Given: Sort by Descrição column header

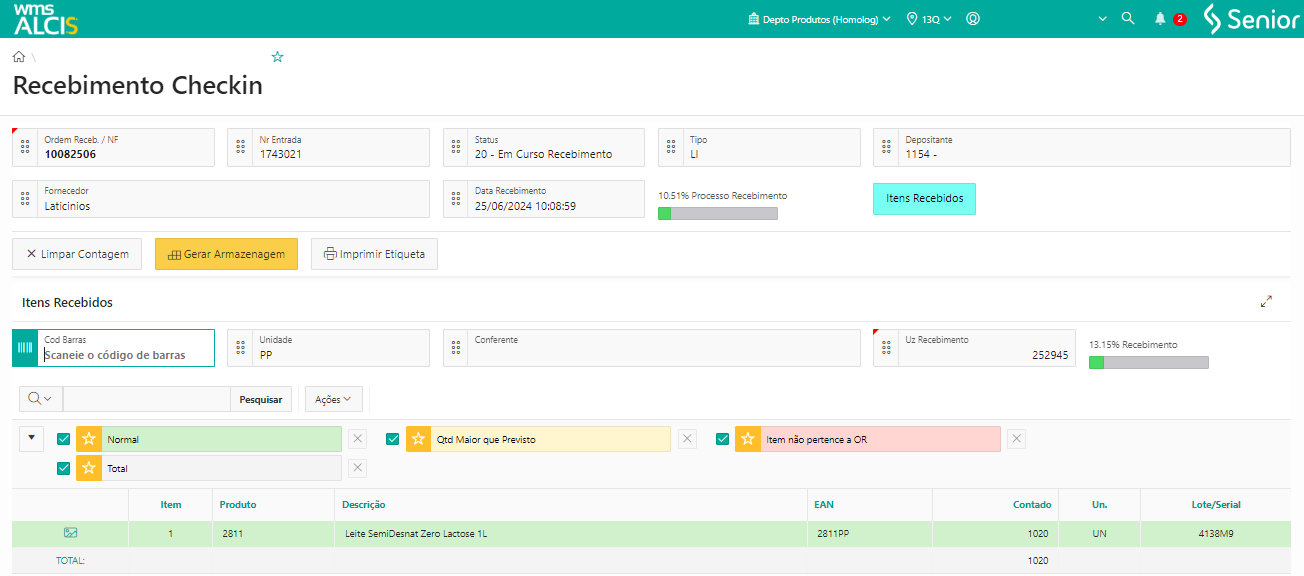Looking at the screenshot, I should pyautogui.click(x=364, y=505).
